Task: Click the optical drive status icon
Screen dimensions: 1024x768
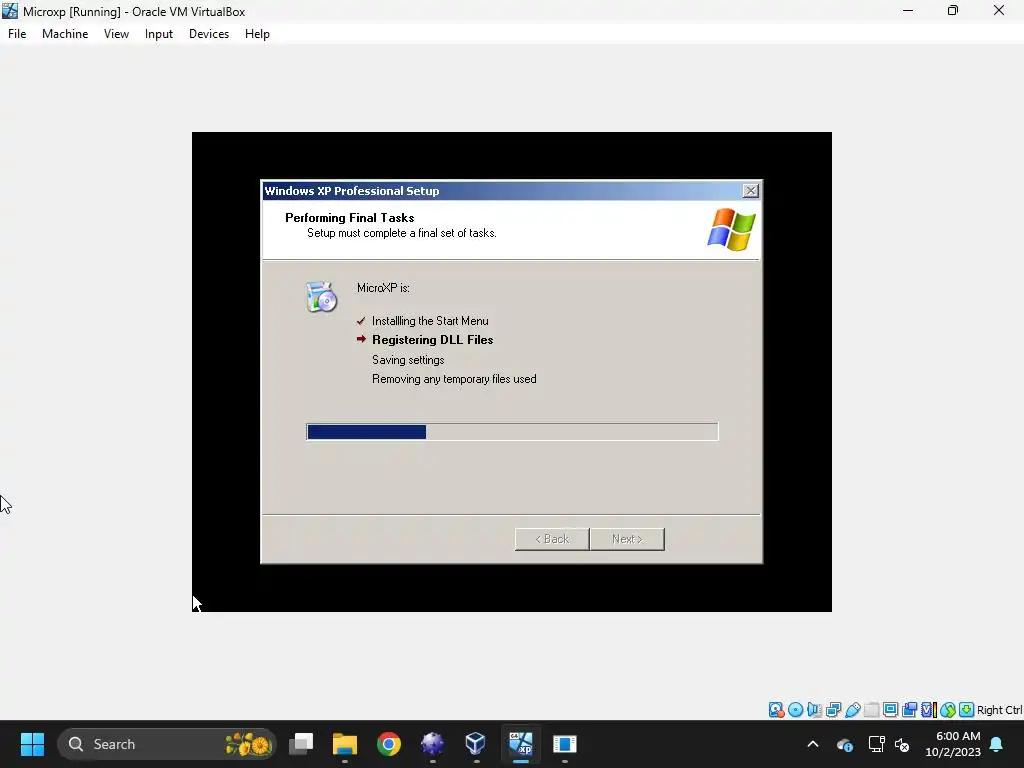Action: coord(795,710)
